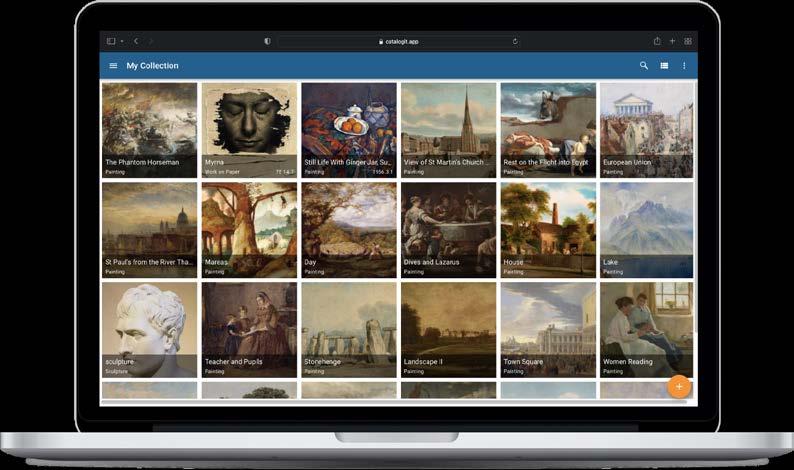Open the European Union painting
794x470 pixels.
pos(647,130)
